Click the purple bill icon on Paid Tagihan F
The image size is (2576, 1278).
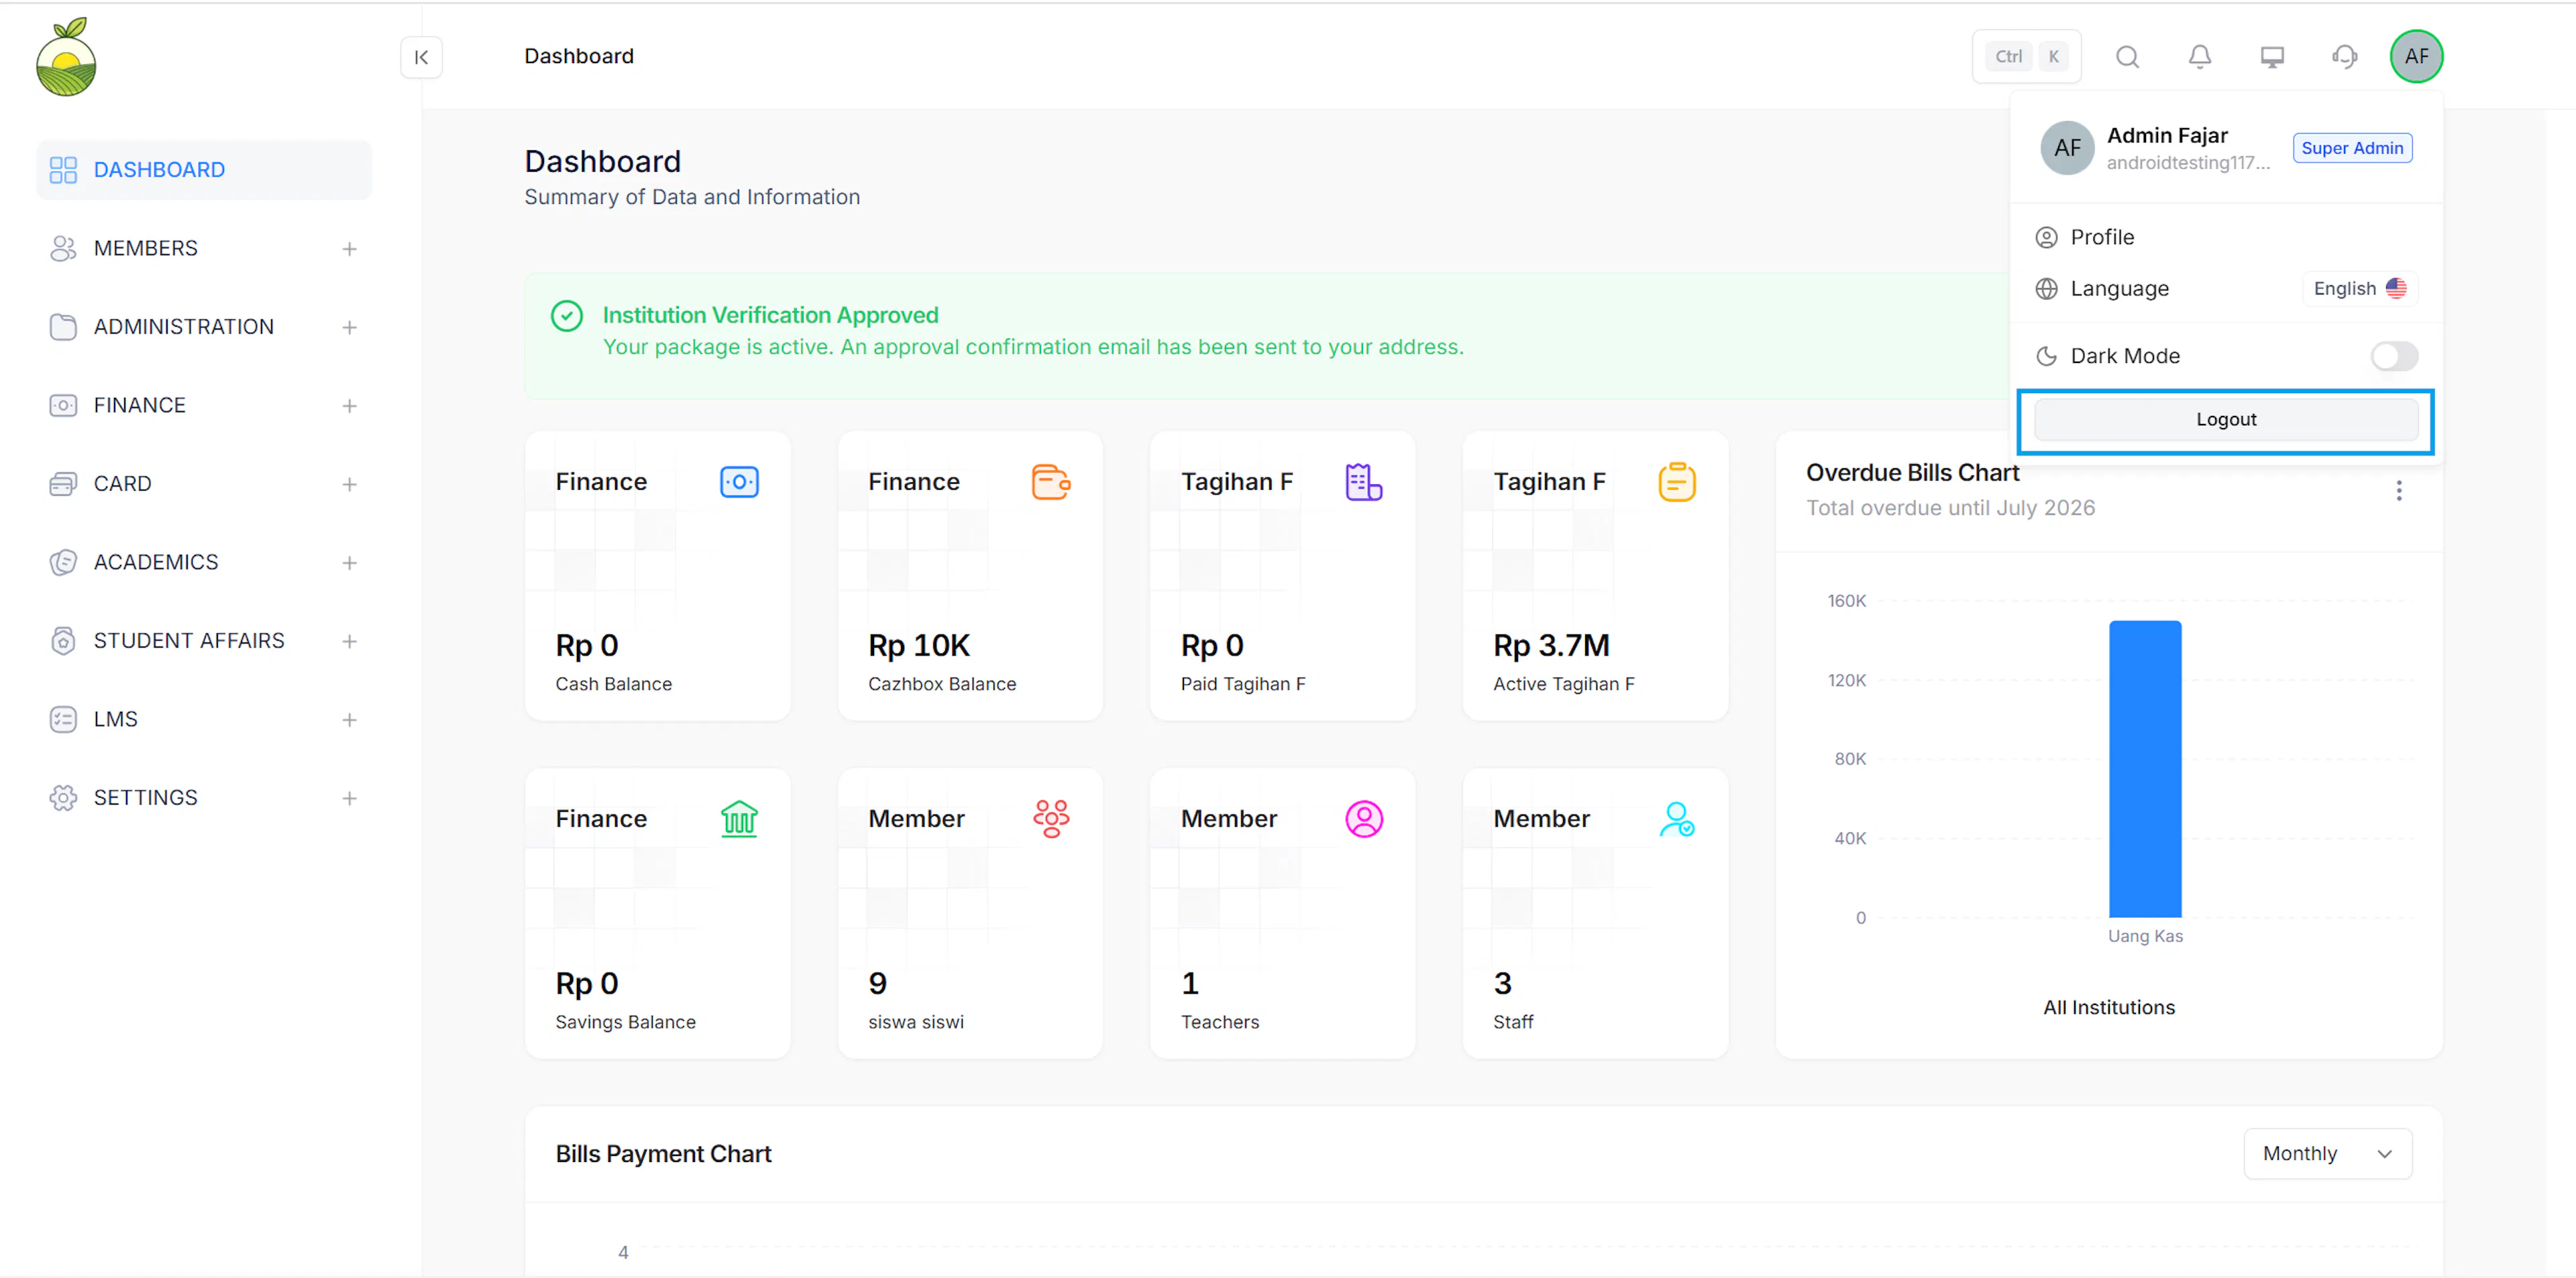(x=1363, y=482)
